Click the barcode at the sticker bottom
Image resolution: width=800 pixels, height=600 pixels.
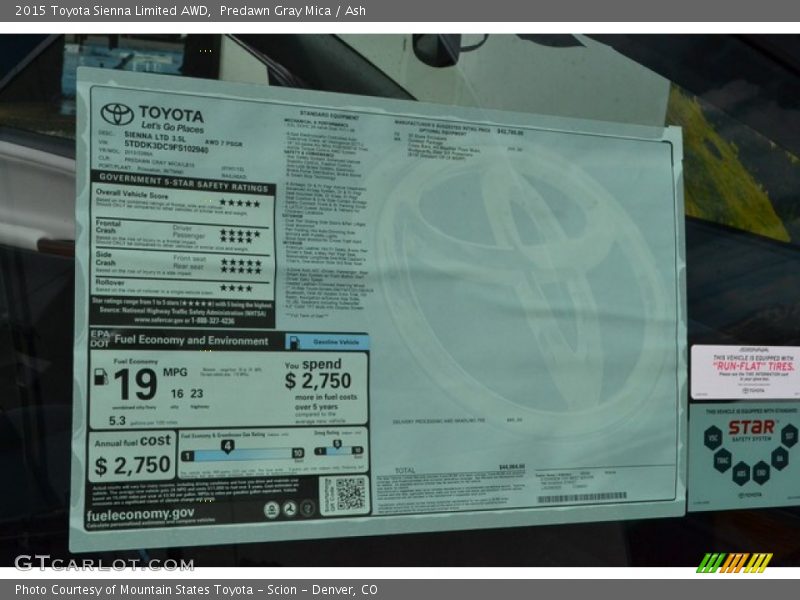[x=582, y=497]
